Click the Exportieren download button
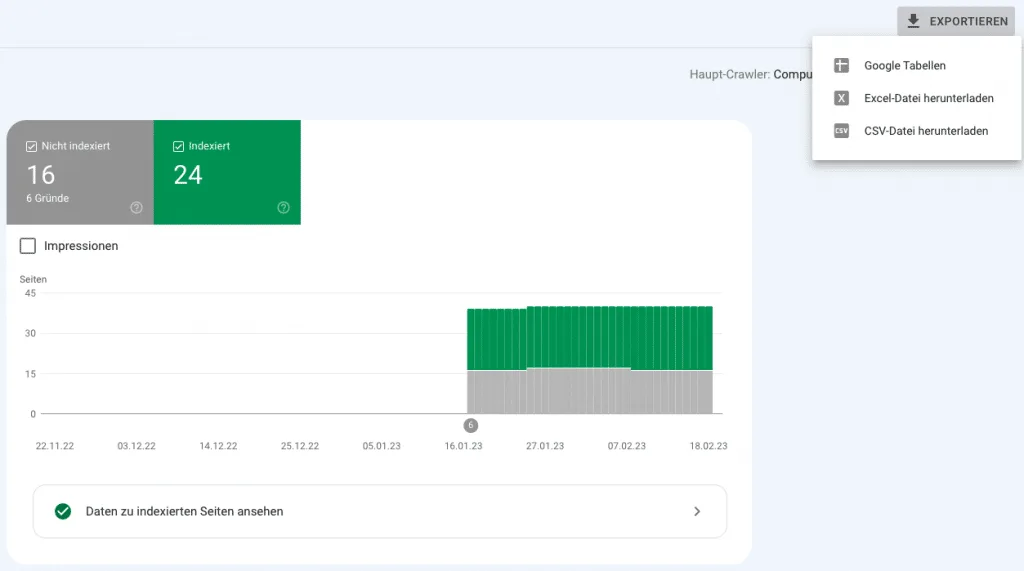The width and height of the screenshot is (1024, 571). [955, 21]
